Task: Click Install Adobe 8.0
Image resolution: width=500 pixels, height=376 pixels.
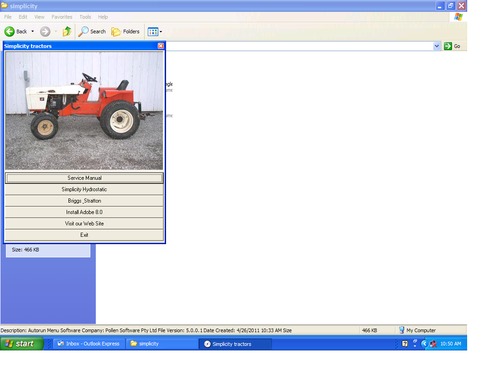Action: (84, 212)
